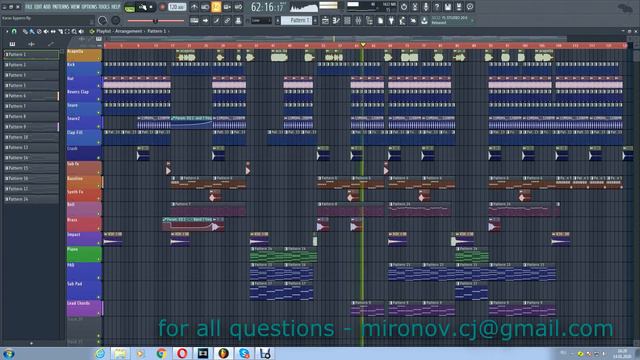Click pattern selector left arrow
Viewport: 640px width, 360px height.
click(278, 20)
